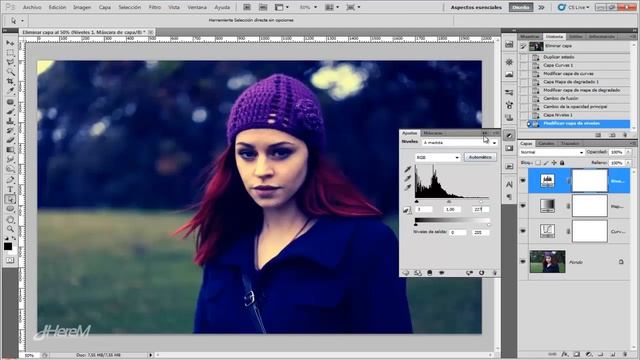640x360 pixels.
Task: Open the Archivo menu
Action: point(32,7)
